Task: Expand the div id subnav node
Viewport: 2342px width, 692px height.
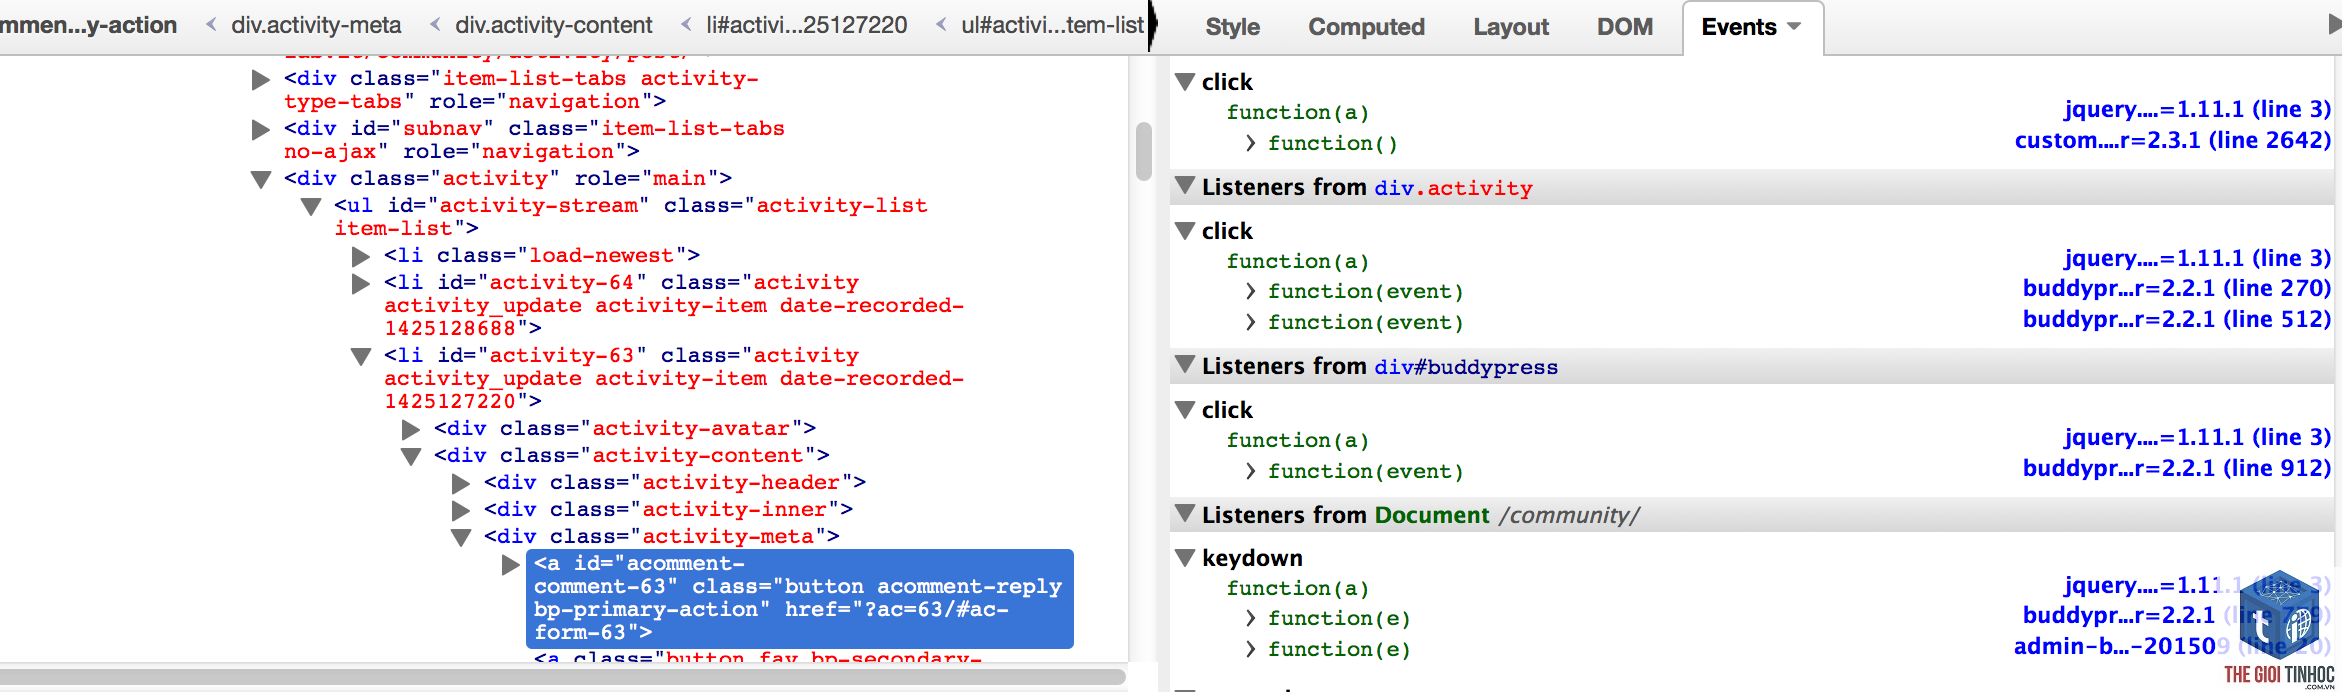Action: (261, 129)
